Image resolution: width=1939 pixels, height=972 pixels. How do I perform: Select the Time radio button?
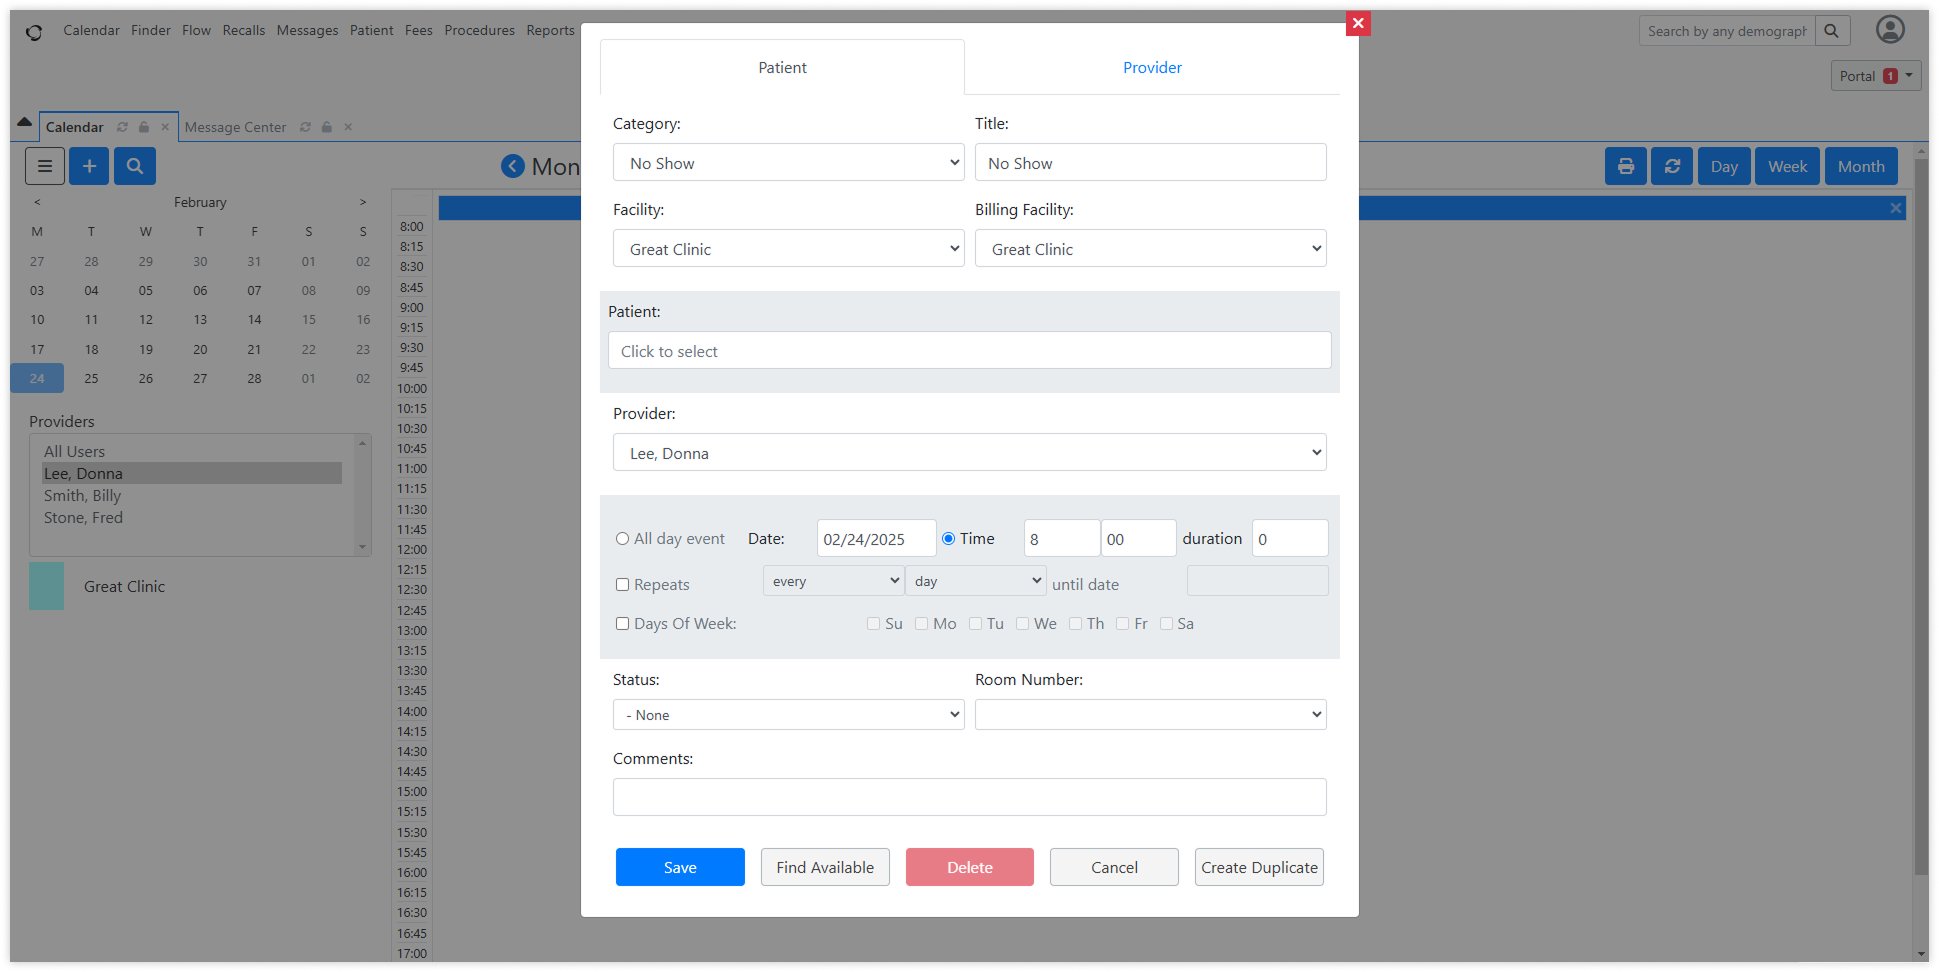click(948, 538)
